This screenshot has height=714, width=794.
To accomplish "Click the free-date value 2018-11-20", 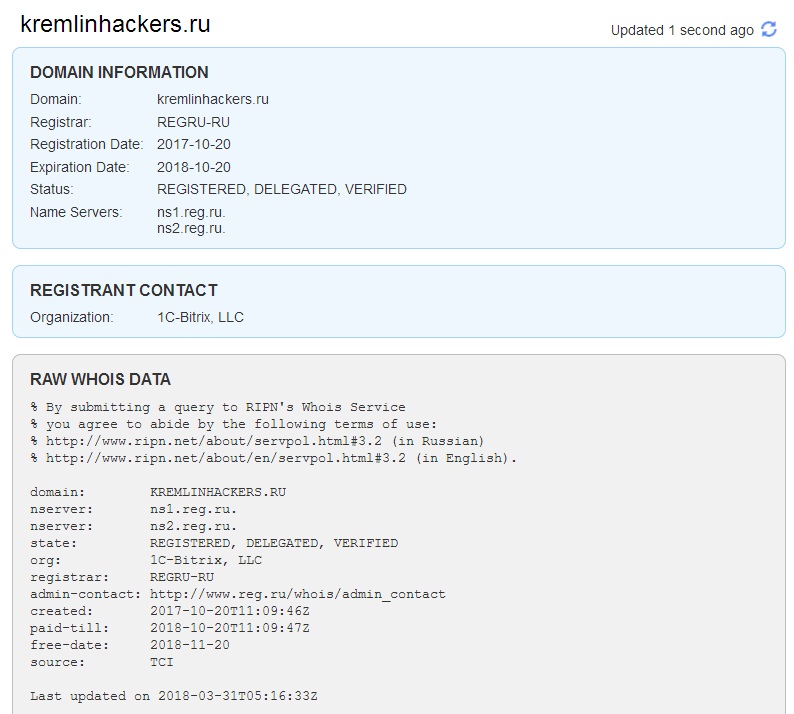I will pos(190,645).
